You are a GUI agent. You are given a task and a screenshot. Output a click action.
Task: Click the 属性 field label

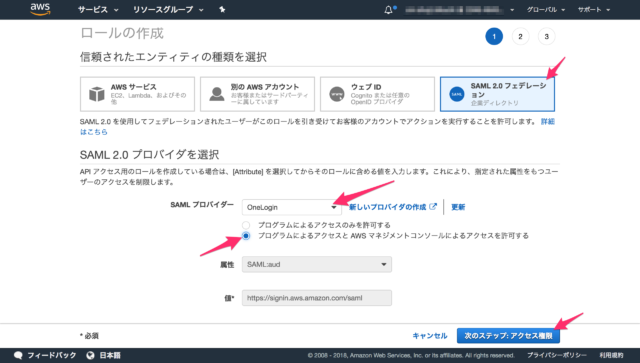(227, 265)
